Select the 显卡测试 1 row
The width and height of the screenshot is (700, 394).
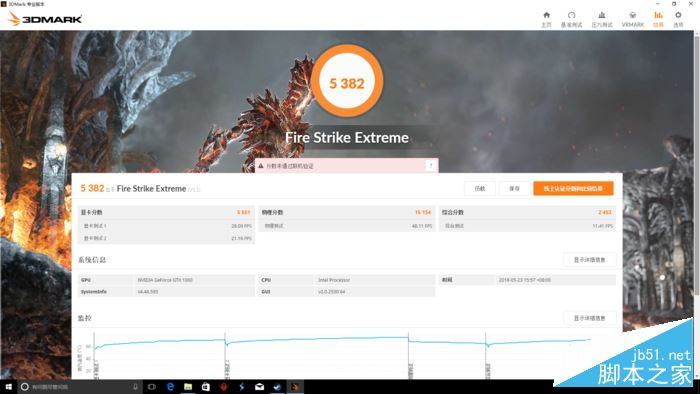[166, 226]
